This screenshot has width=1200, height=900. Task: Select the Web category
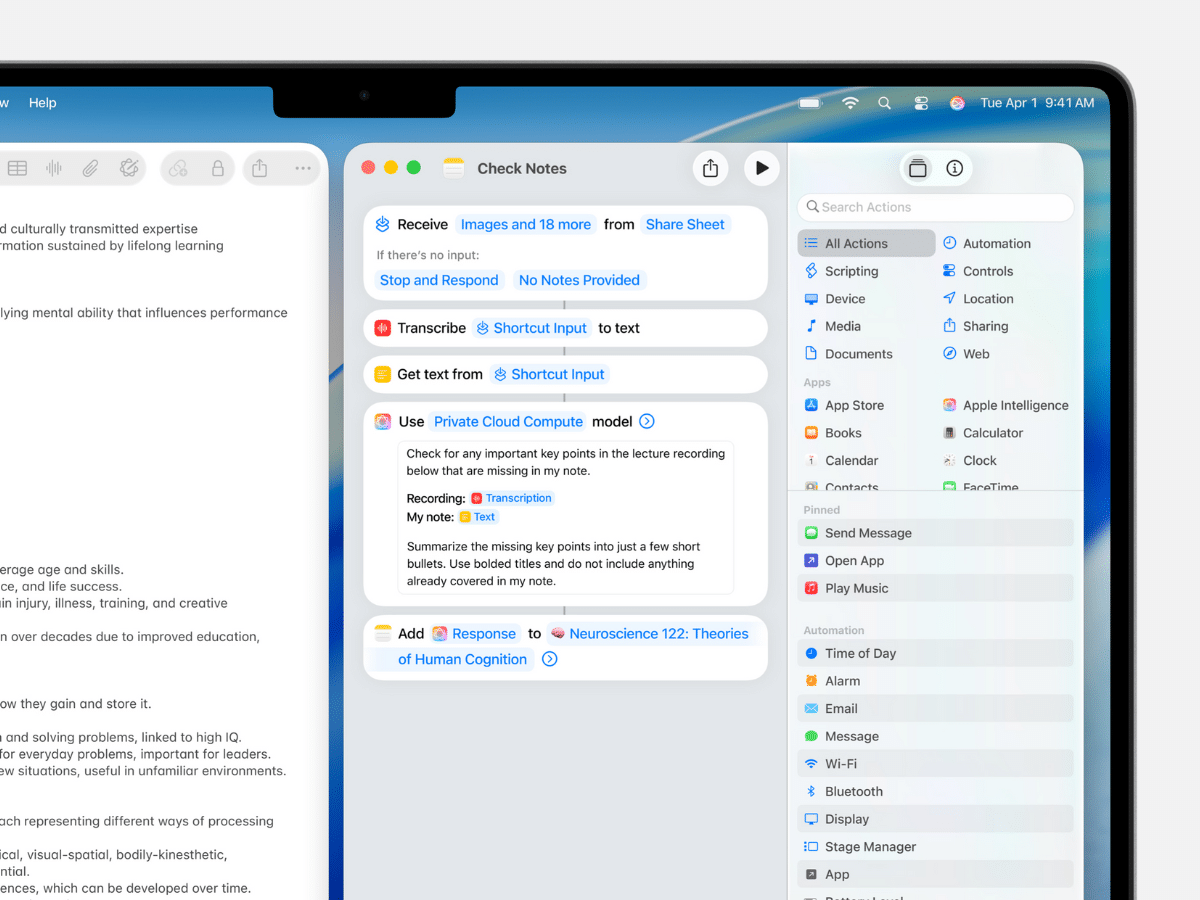[x=966, y=354]
